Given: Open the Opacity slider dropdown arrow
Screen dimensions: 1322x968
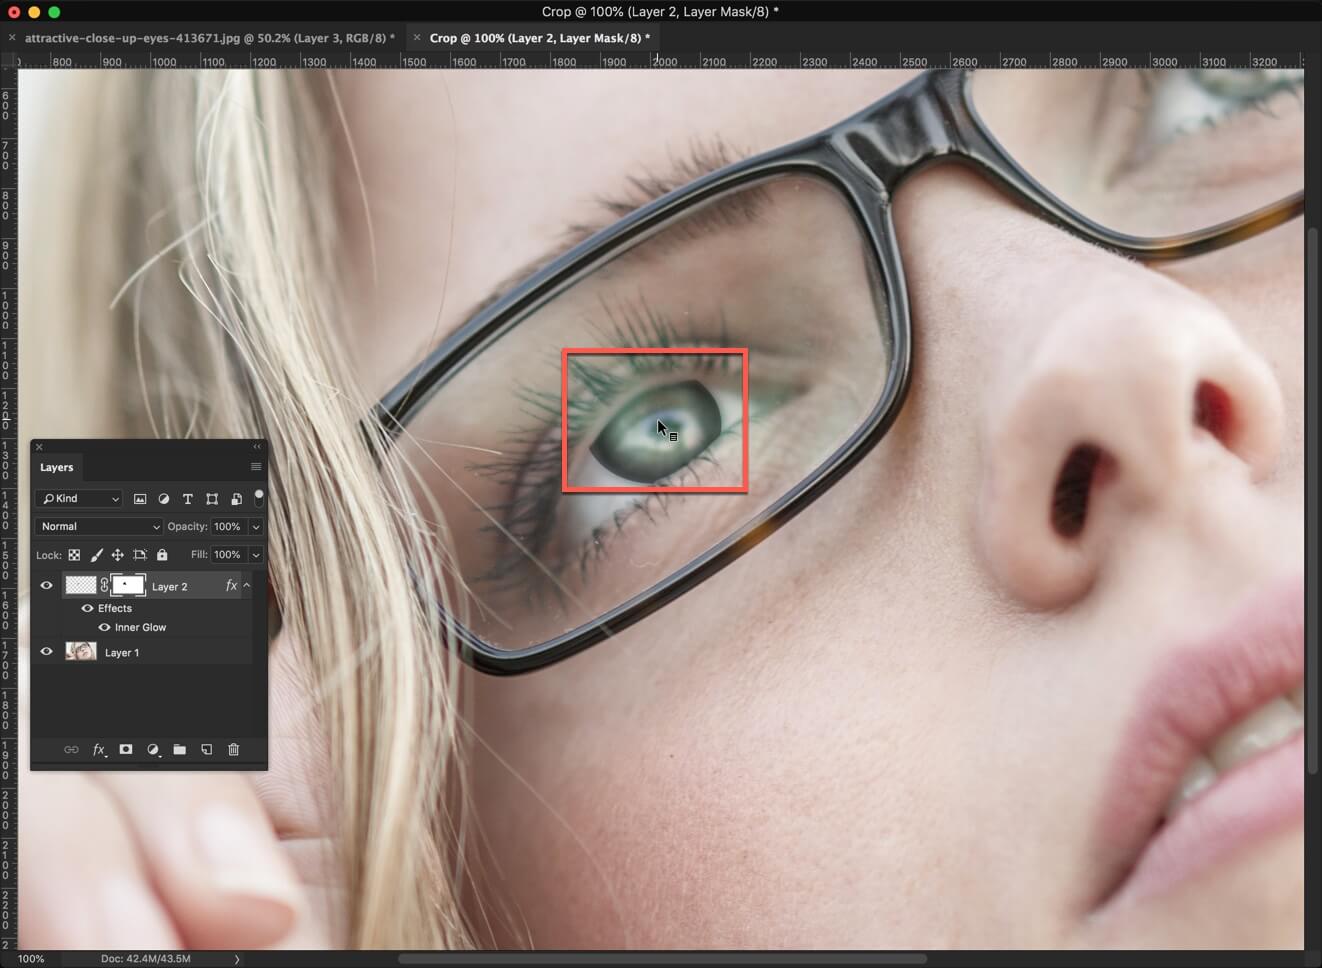Looking at the screenshot, I should [x=256, y=527].
